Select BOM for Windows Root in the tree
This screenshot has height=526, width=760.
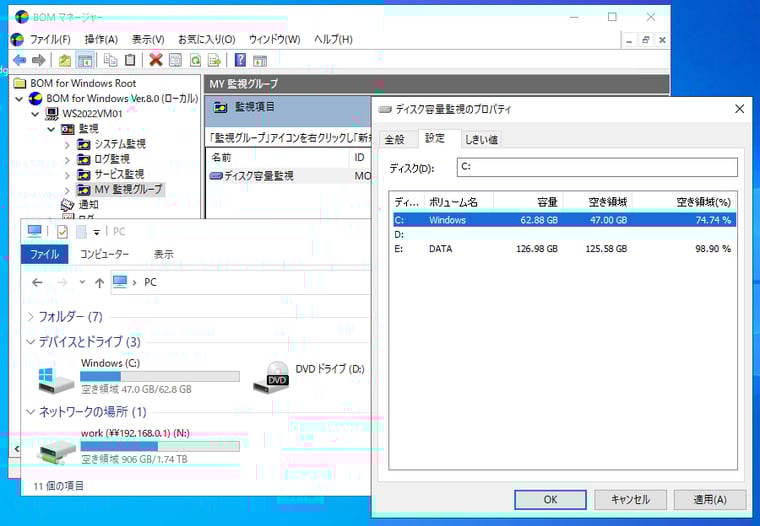83,83
